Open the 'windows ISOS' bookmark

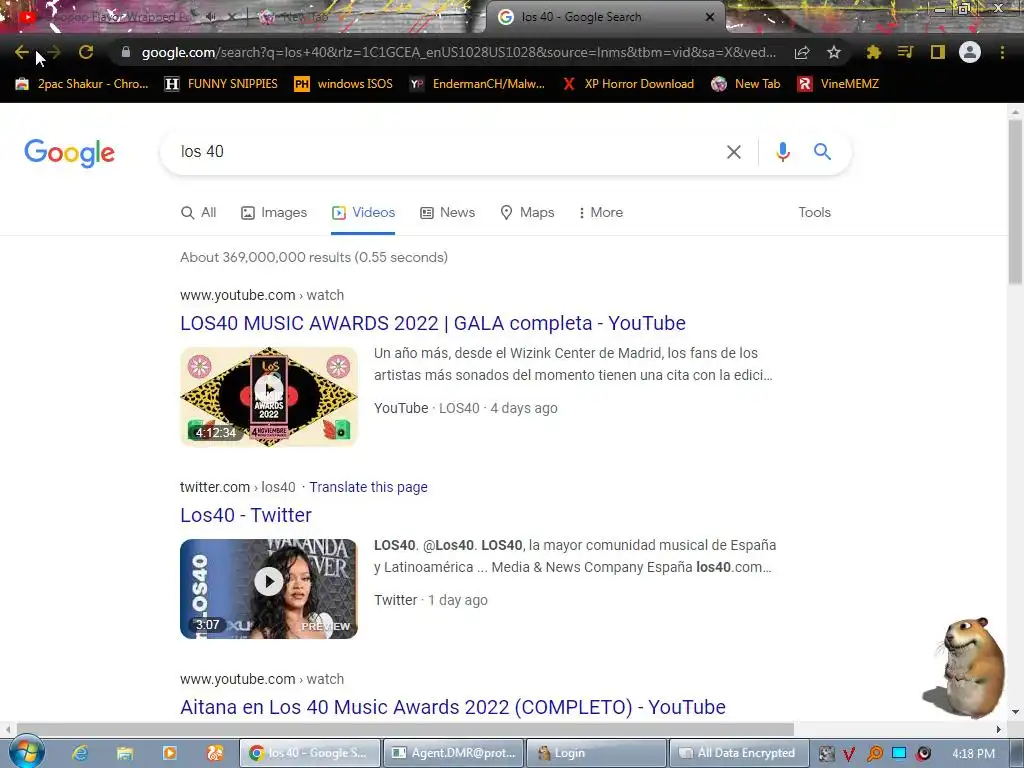(344, 84)
